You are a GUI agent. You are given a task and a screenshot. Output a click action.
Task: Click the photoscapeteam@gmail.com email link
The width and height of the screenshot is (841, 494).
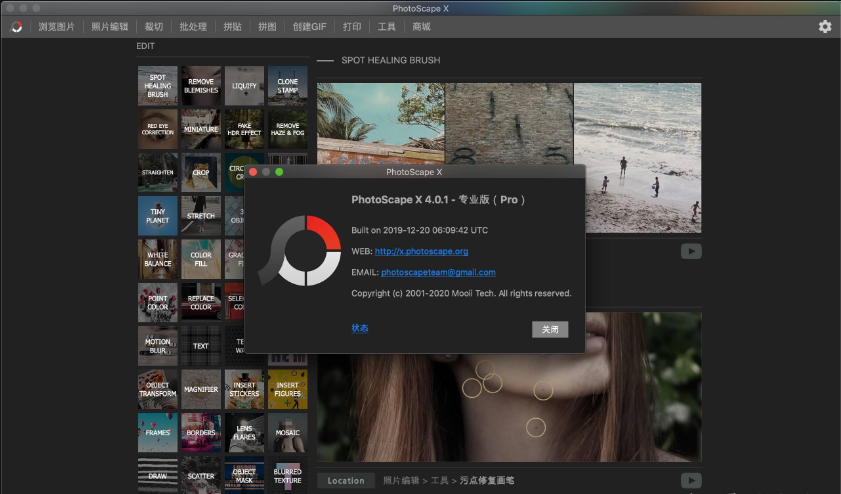click(x=438, y=272)
